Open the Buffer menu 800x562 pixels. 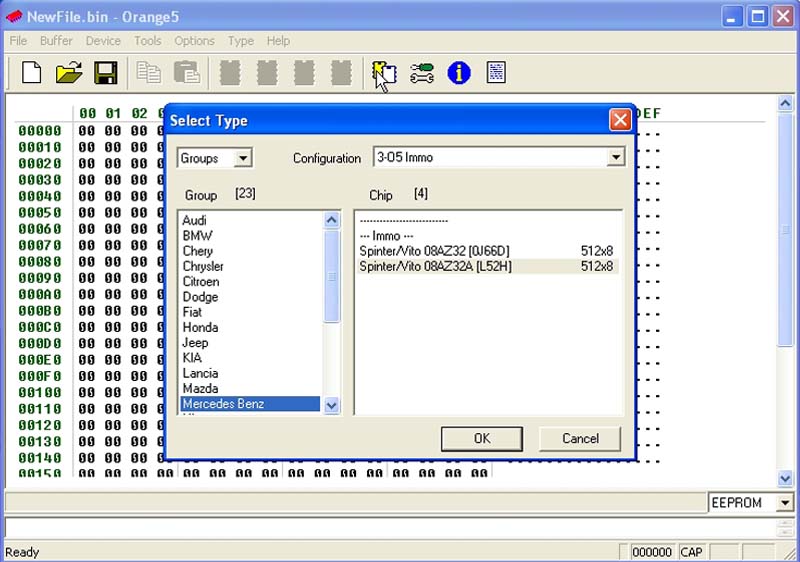pyautogui.click(x=56, y=41)
